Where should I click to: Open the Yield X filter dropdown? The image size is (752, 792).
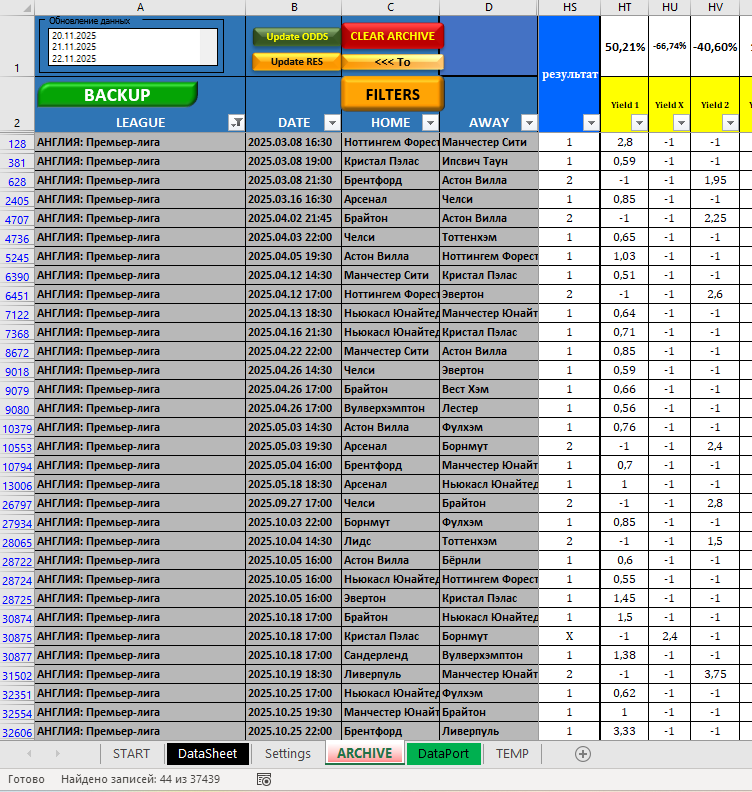(681, 123)
